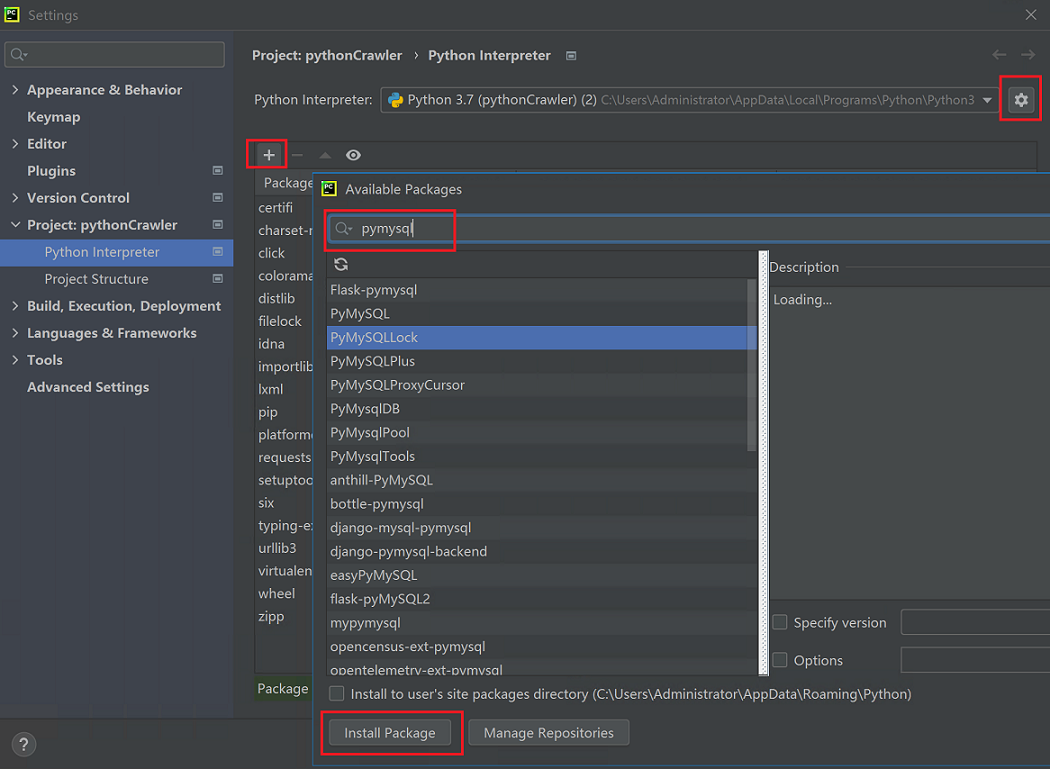Click the Install Package button
This screenshot has width=1050, height=769.
point(390,733)
